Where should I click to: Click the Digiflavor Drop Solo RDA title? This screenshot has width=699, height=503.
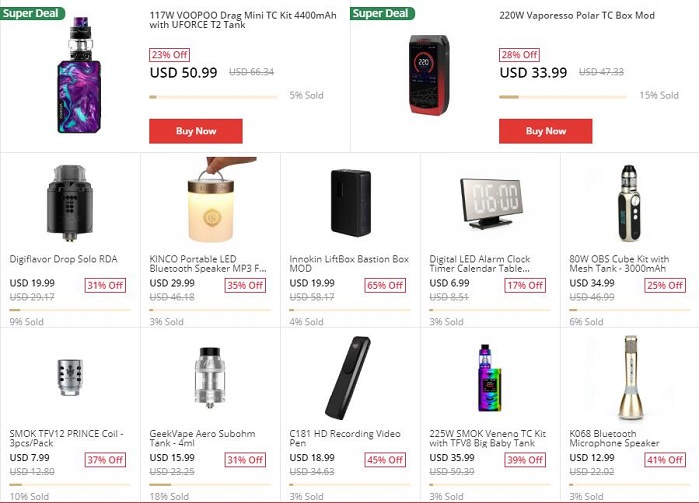(63, 260)
